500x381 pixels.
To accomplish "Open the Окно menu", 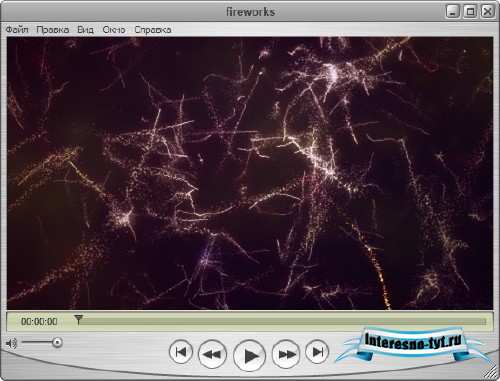I will tap(114, 30).
